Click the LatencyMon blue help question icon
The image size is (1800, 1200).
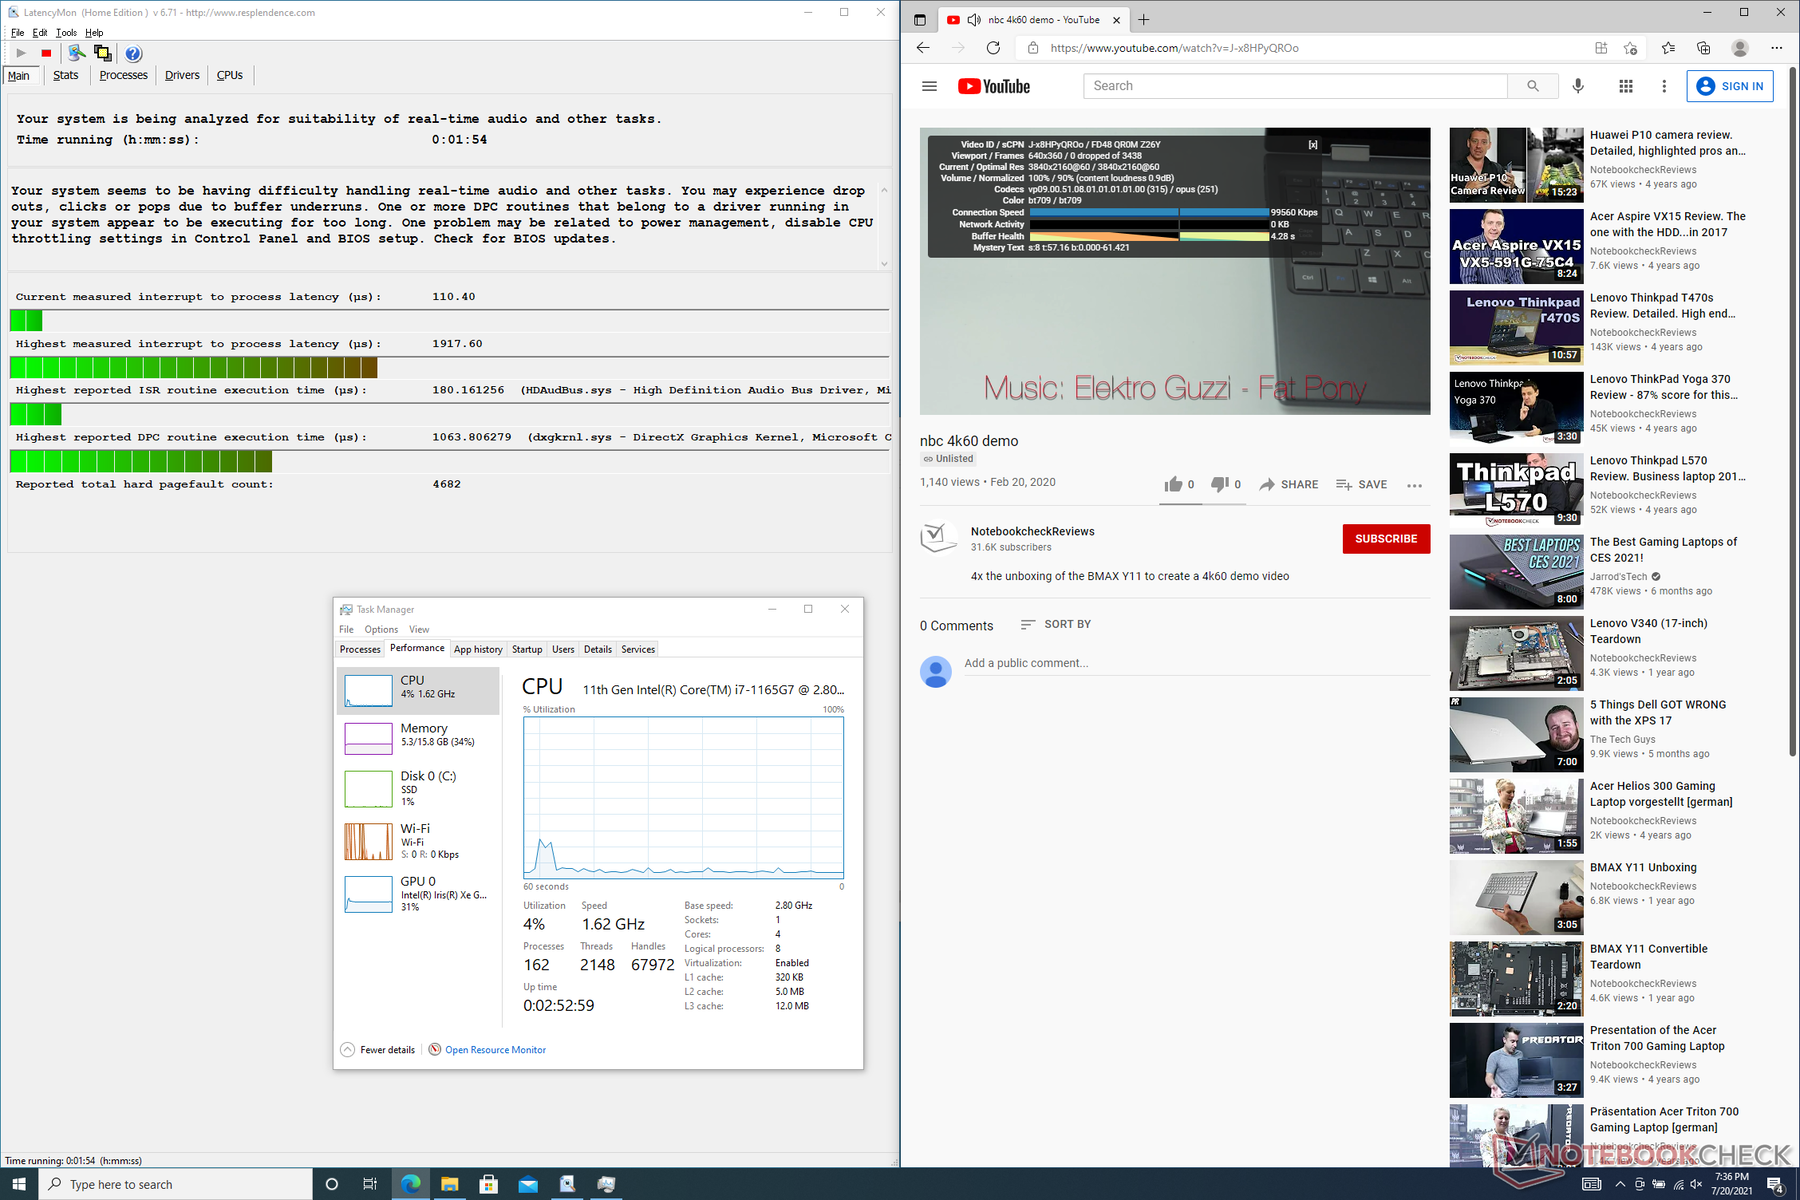(133, 53)
